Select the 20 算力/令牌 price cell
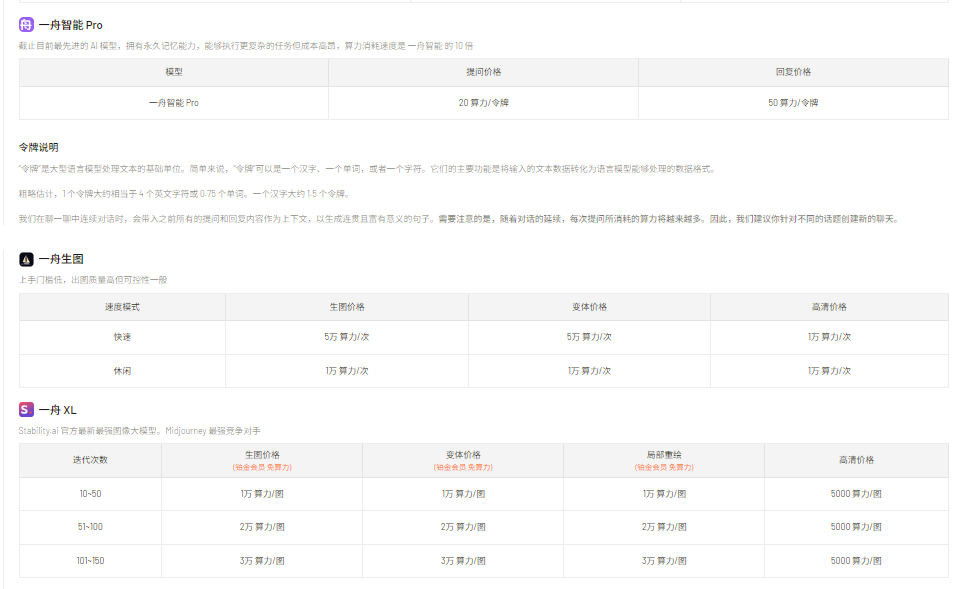976x589 pixels. (484, 103)
